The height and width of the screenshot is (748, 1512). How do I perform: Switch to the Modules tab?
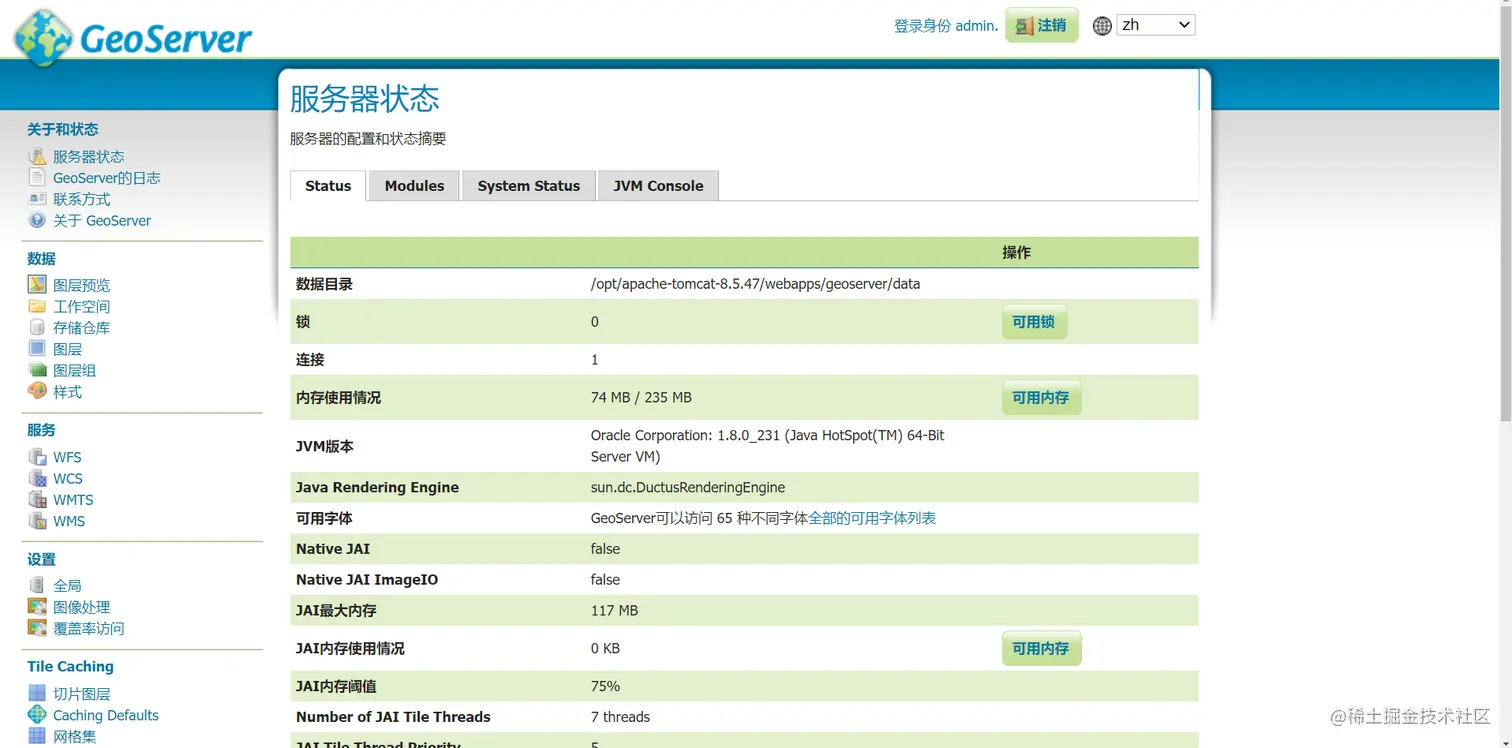point(414,186)
